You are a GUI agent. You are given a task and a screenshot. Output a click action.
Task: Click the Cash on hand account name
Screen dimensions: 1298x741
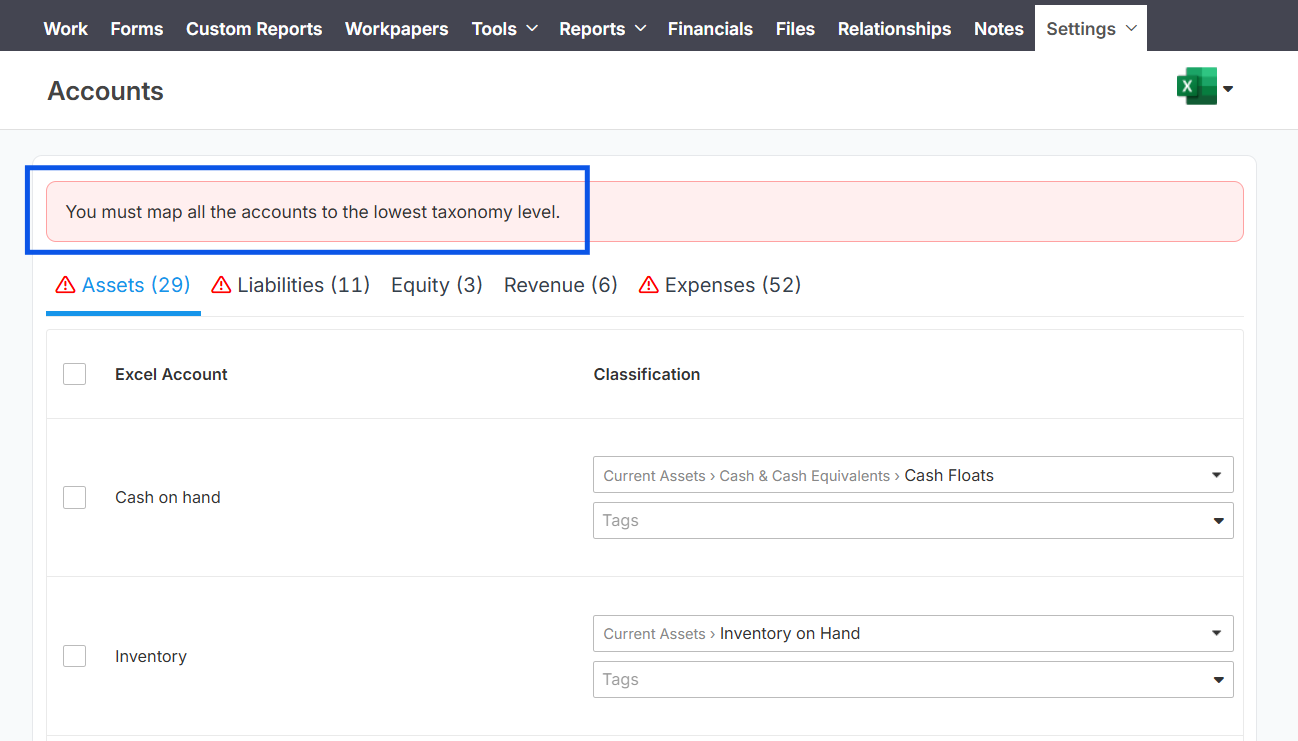click(x=168, y=497)
